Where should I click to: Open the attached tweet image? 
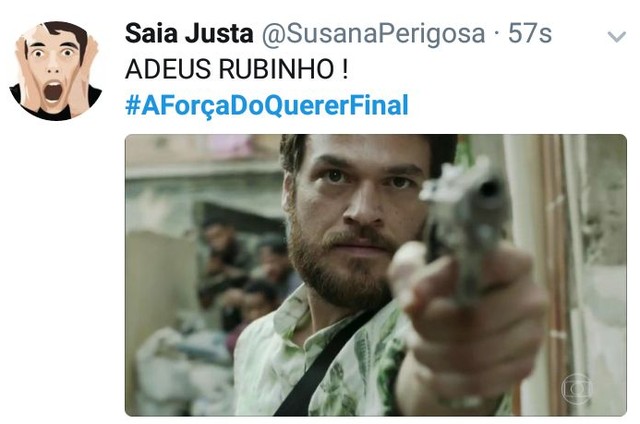click(376, 275)
